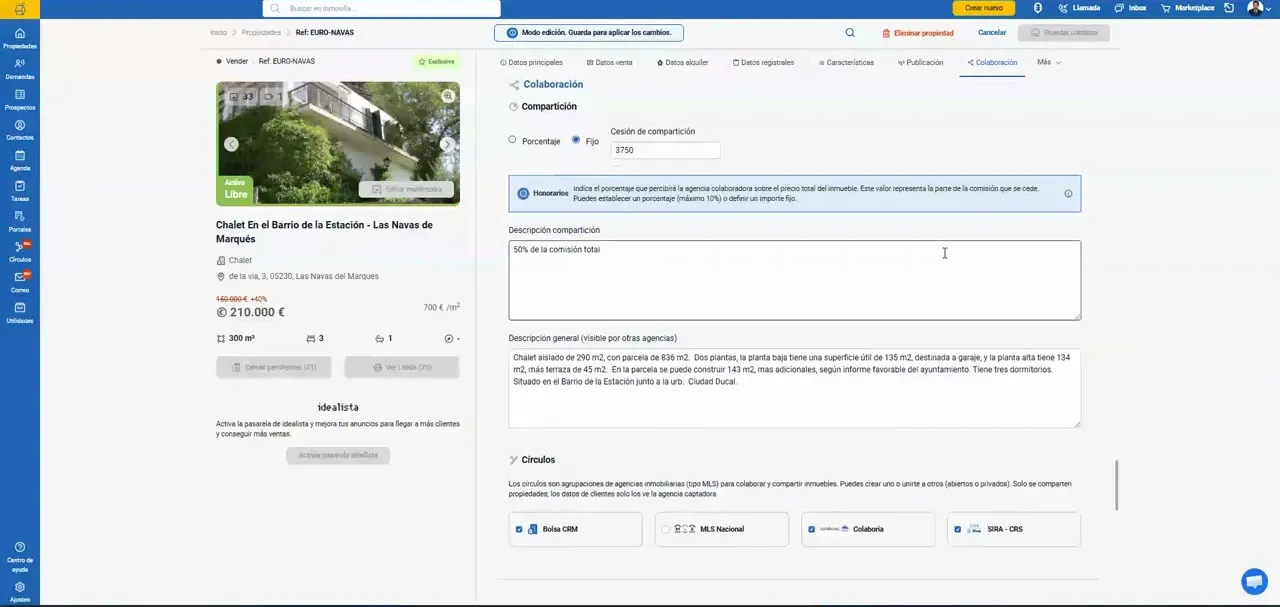Open Correo mail icon
This screenshot has height=607, width=1280.
20,283
